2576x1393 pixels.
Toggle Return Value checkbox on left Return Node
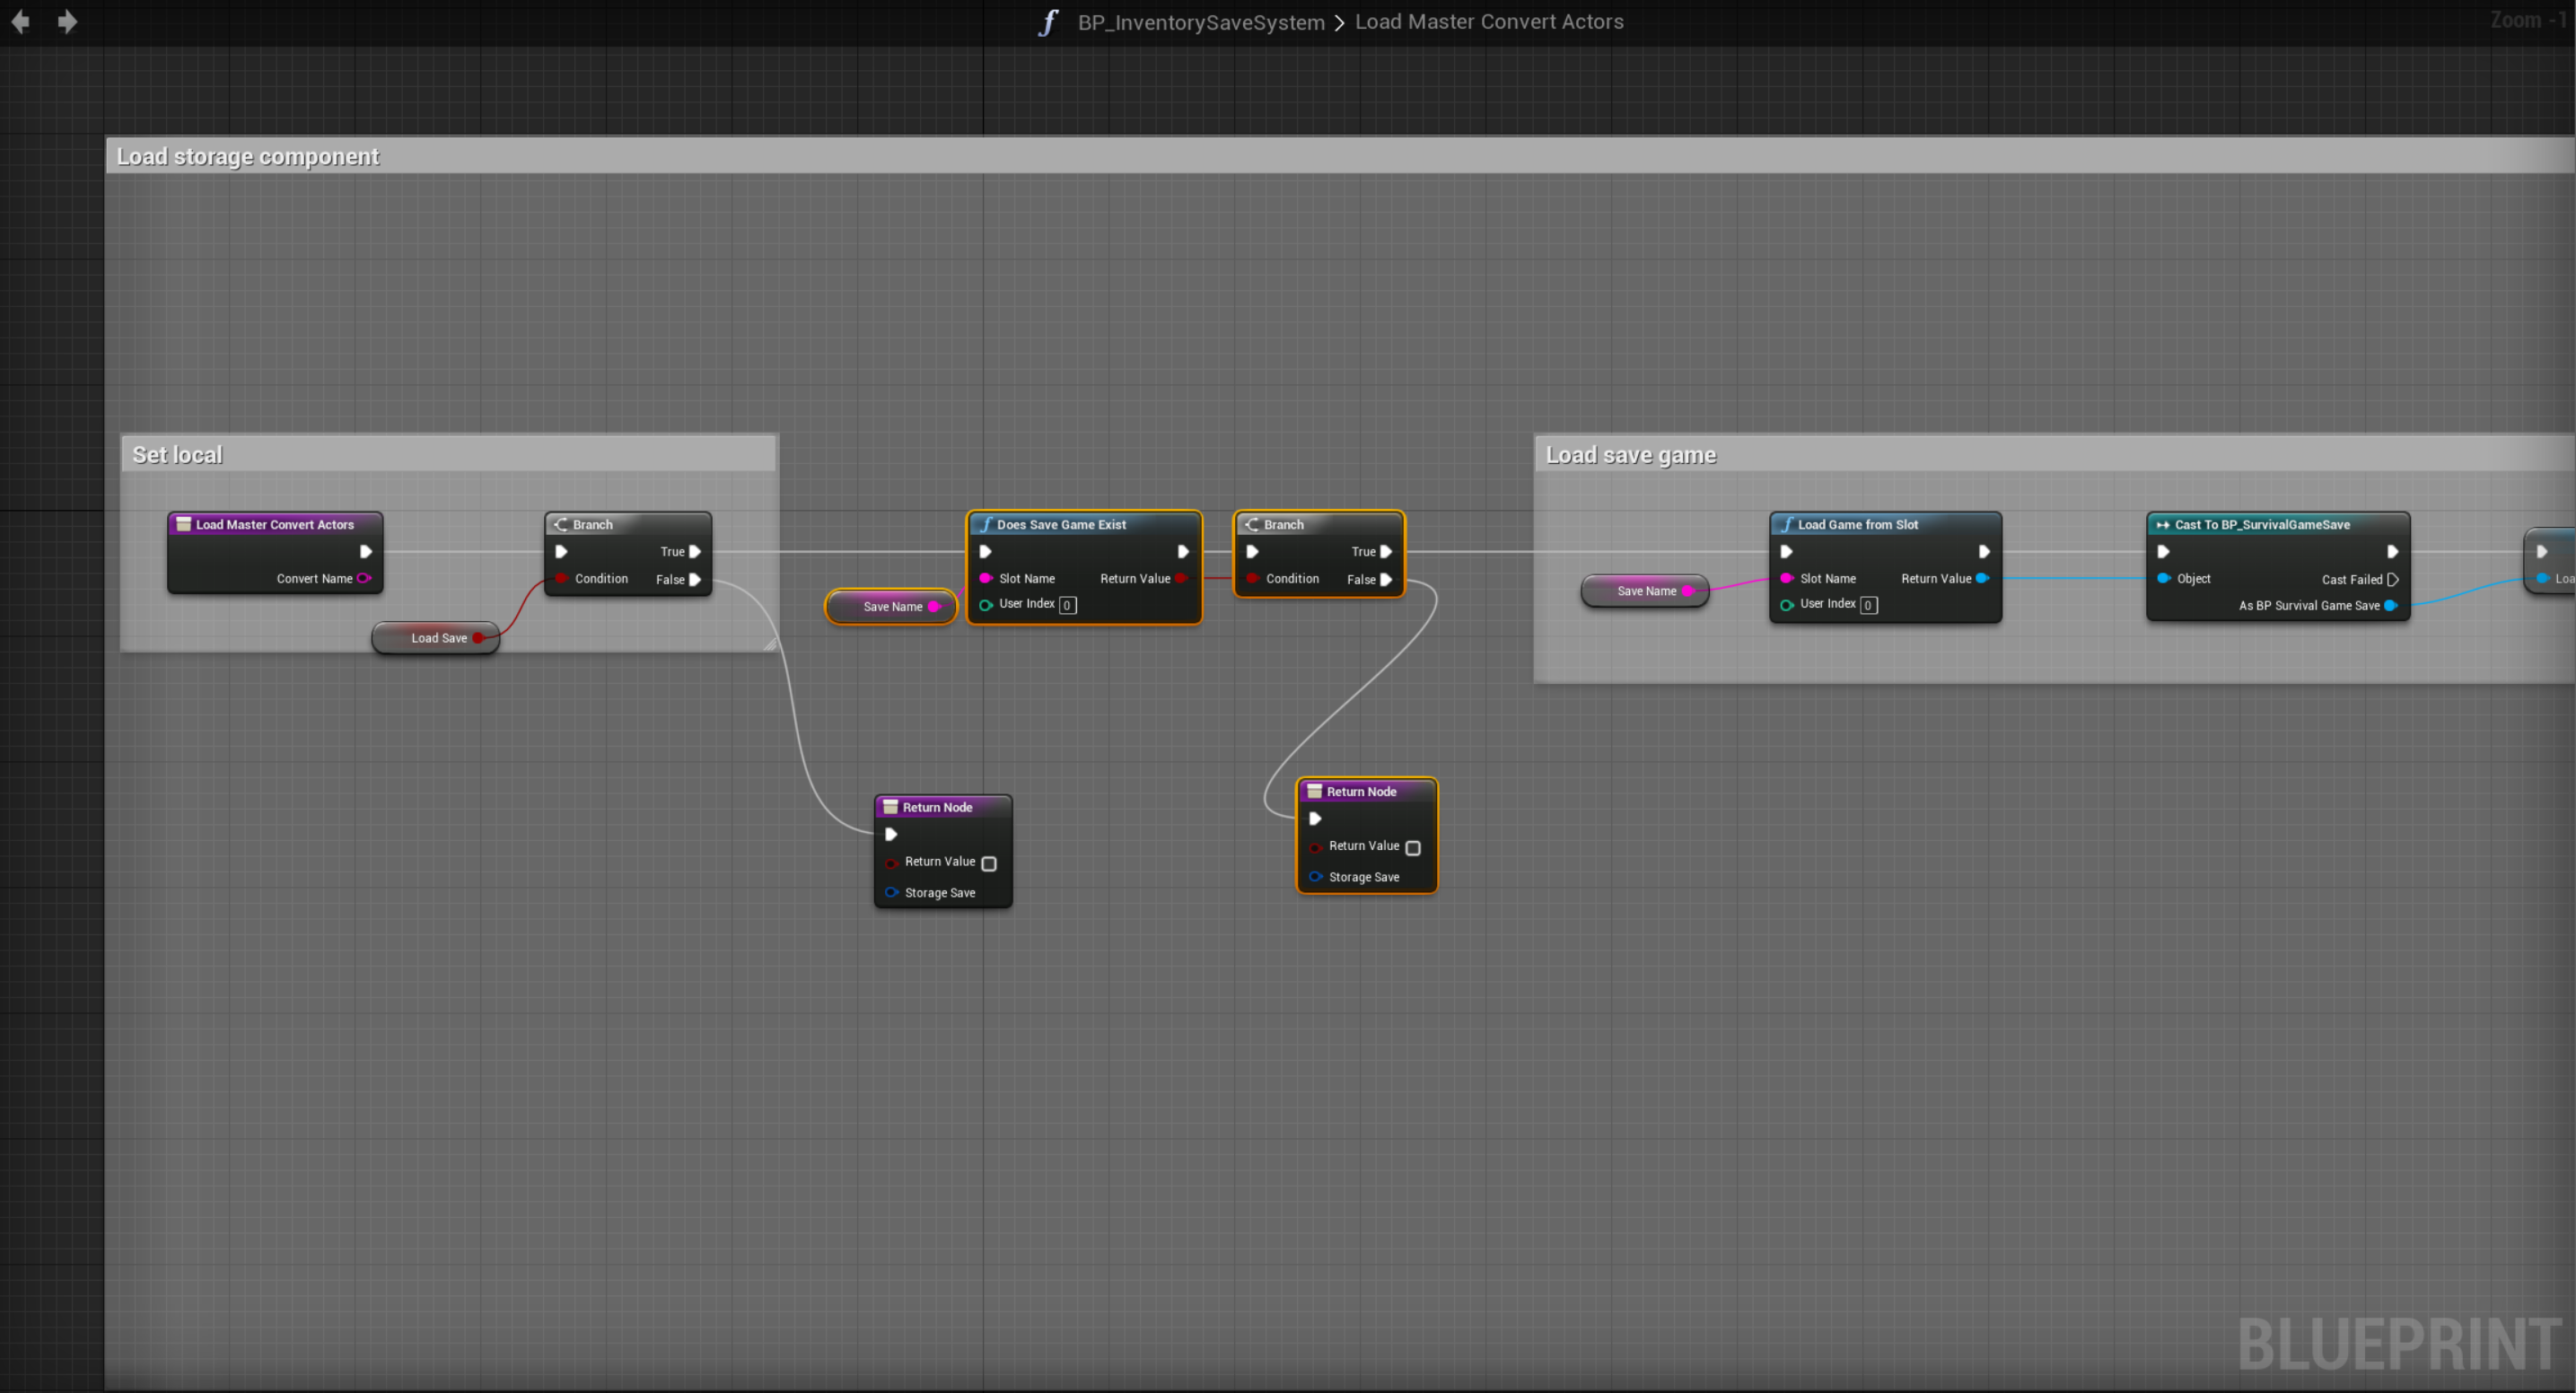(x=989, y=863)
